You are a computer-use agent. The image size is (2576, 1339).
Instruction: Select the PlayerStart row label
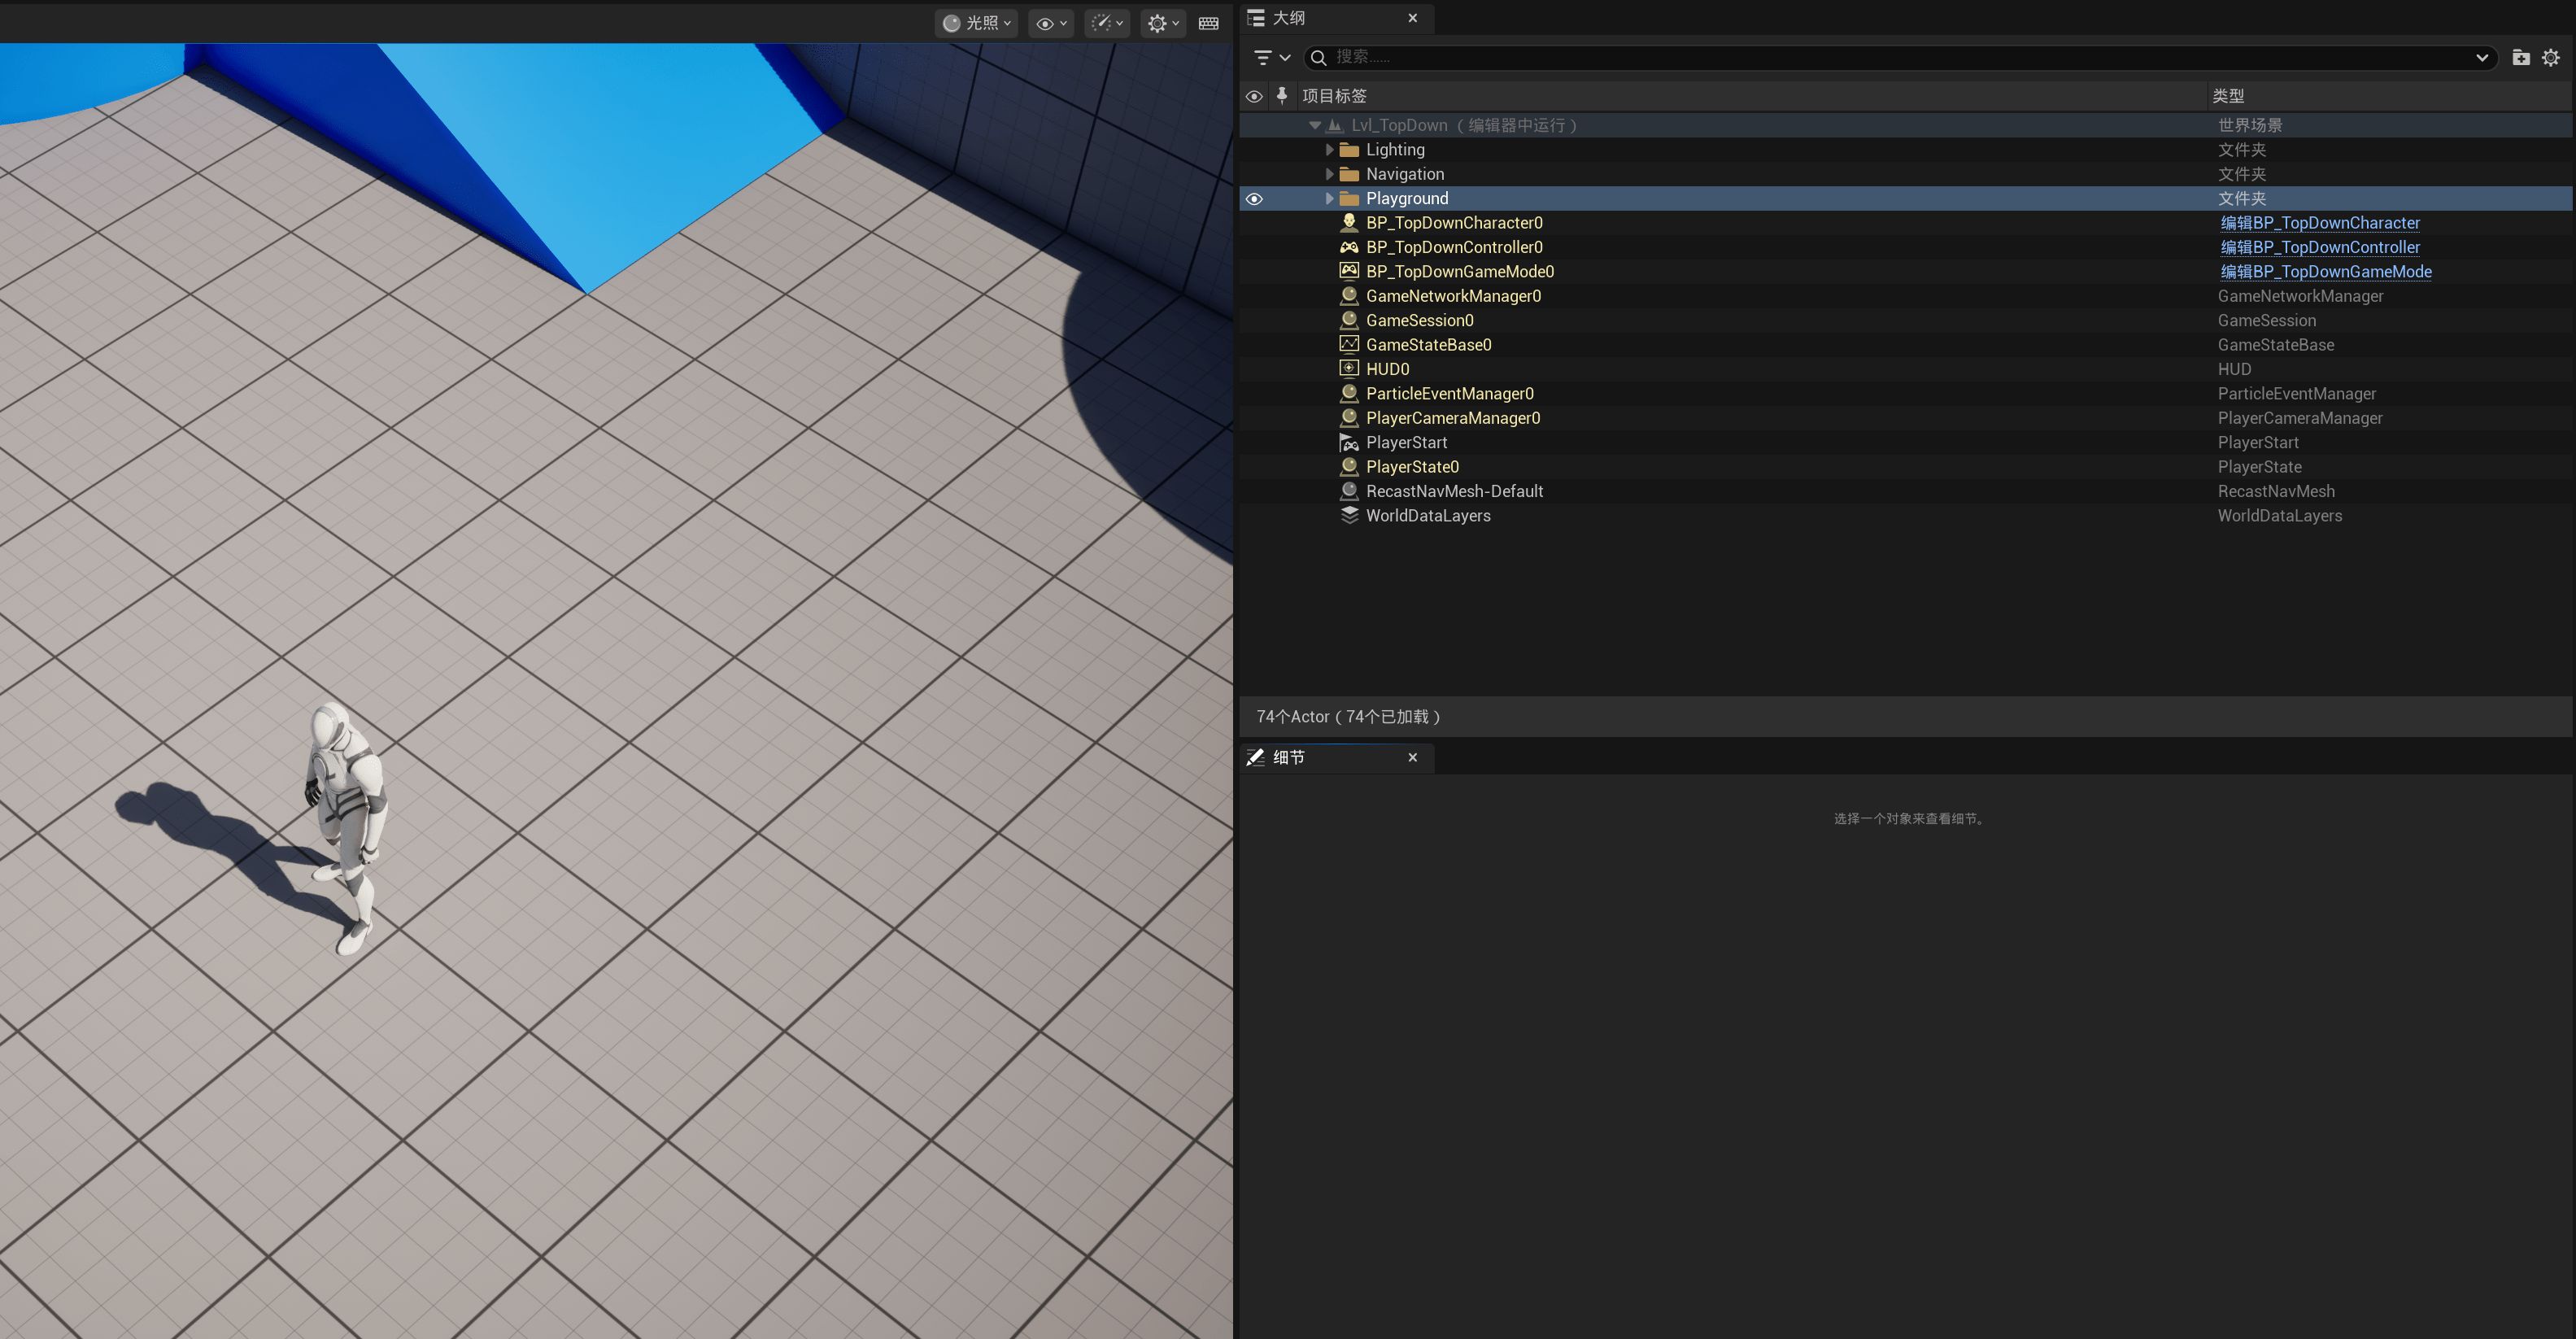pos(1406,443)
